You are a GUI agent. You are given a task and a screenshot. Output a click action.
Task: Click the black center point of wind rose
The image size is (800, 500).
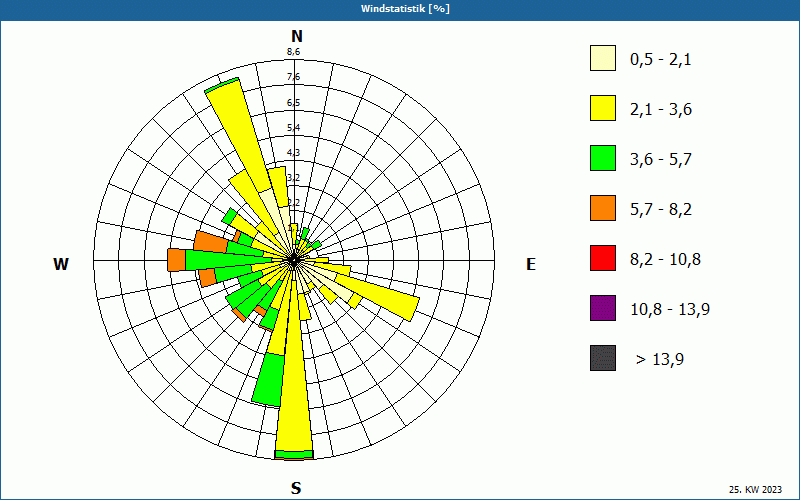pos(293,260)
